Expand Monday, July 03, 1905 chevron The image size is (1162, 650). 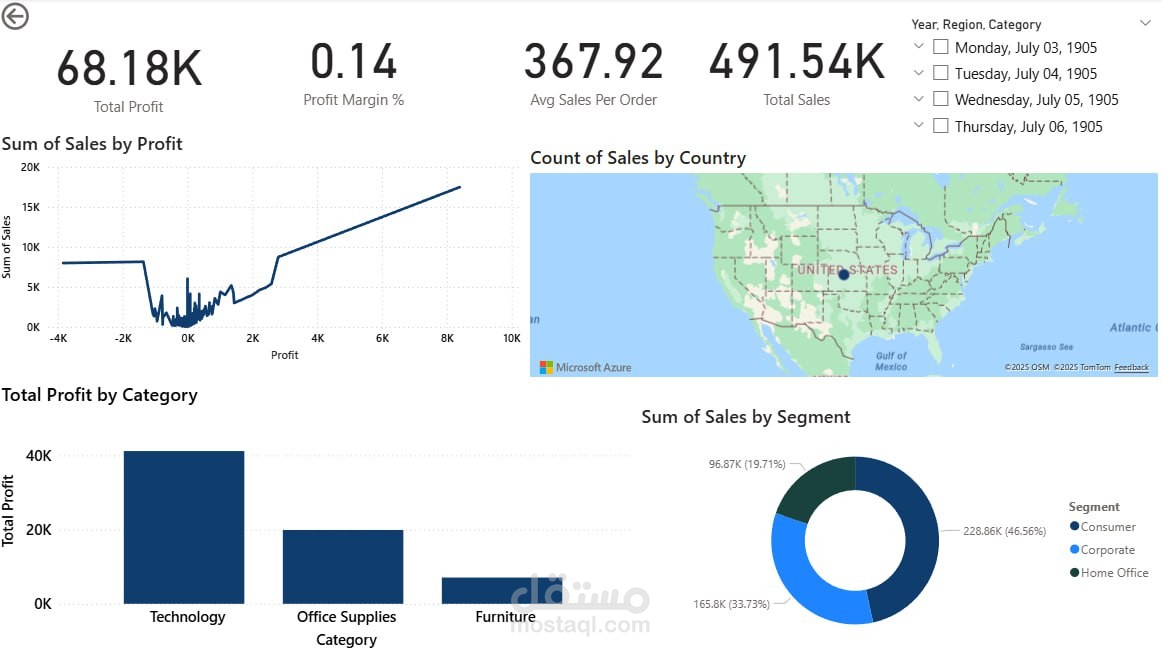[918, 47]
